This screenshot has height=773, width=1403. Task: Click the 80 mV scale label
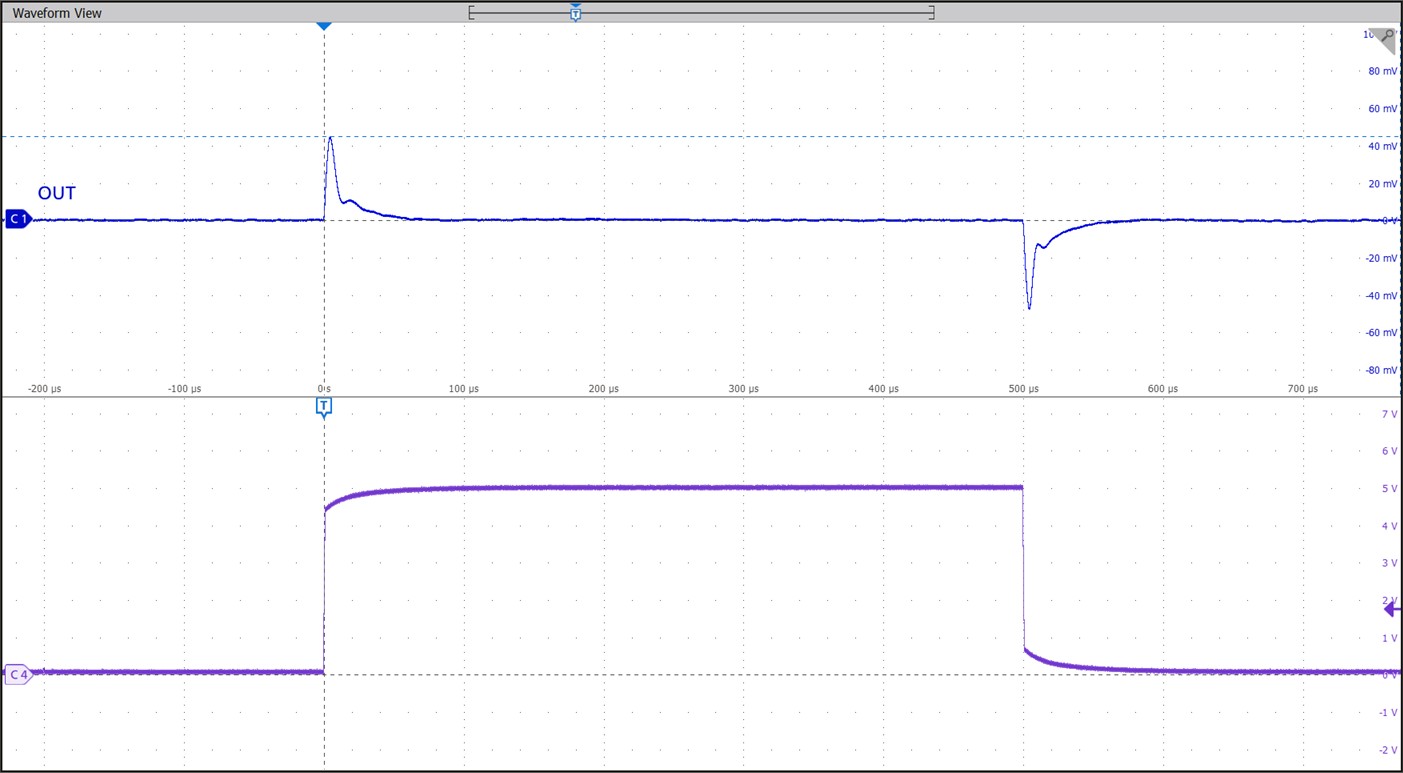(x=1382, y=71)
